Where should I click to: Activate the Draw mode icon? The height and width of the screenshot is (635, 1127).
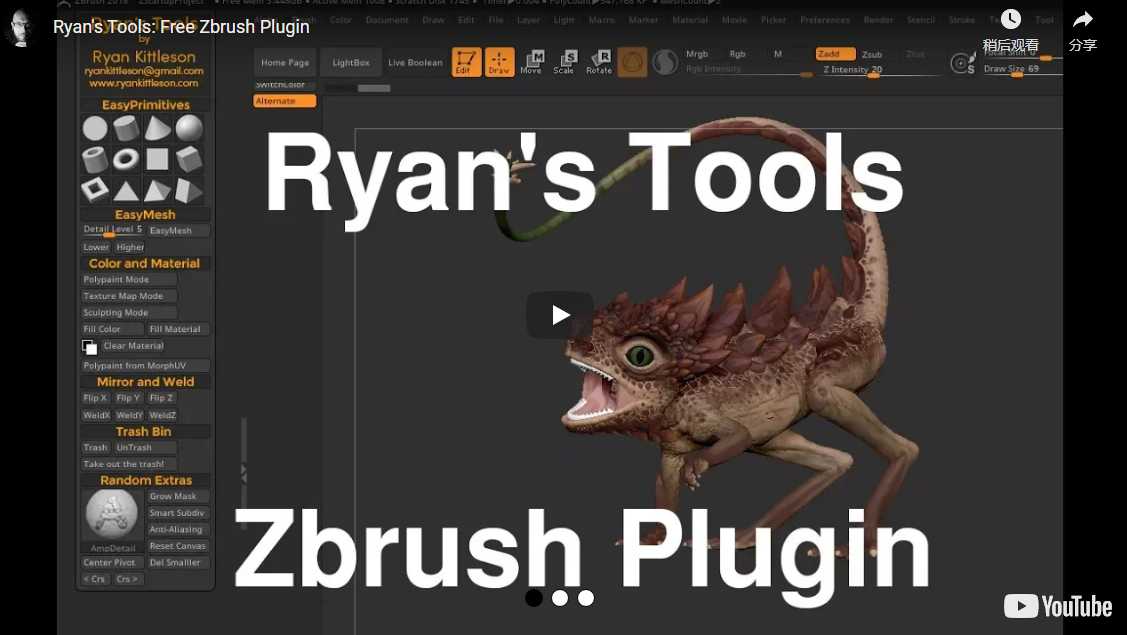499,63
